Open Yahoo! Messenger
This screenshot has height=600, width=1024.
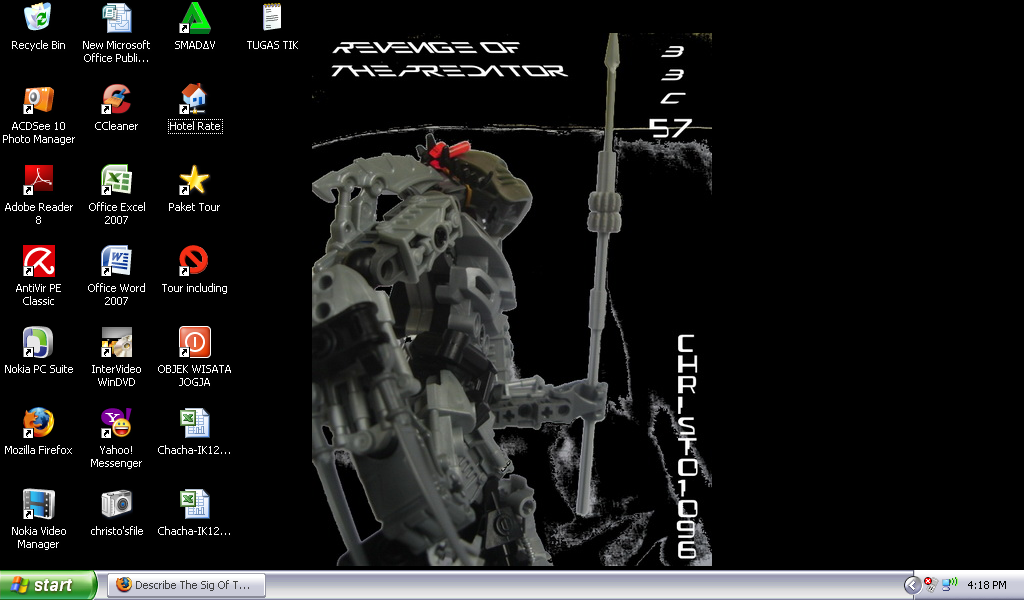pyautogui.click(x=116, y=424)
